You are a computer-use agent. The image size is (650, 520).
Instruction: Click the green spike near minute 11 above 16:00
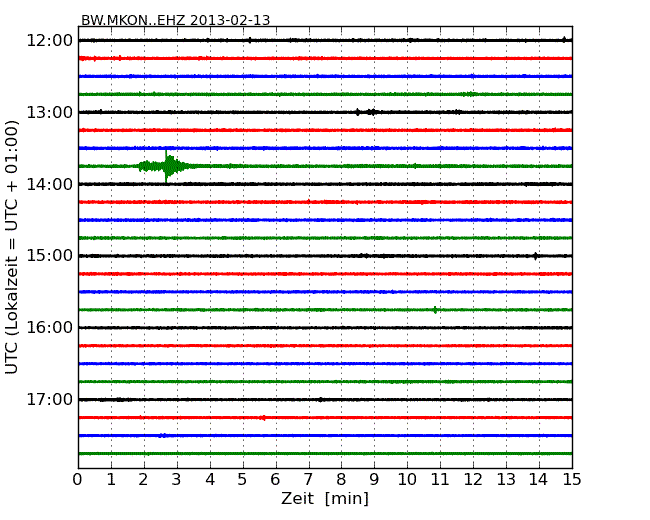435,310
